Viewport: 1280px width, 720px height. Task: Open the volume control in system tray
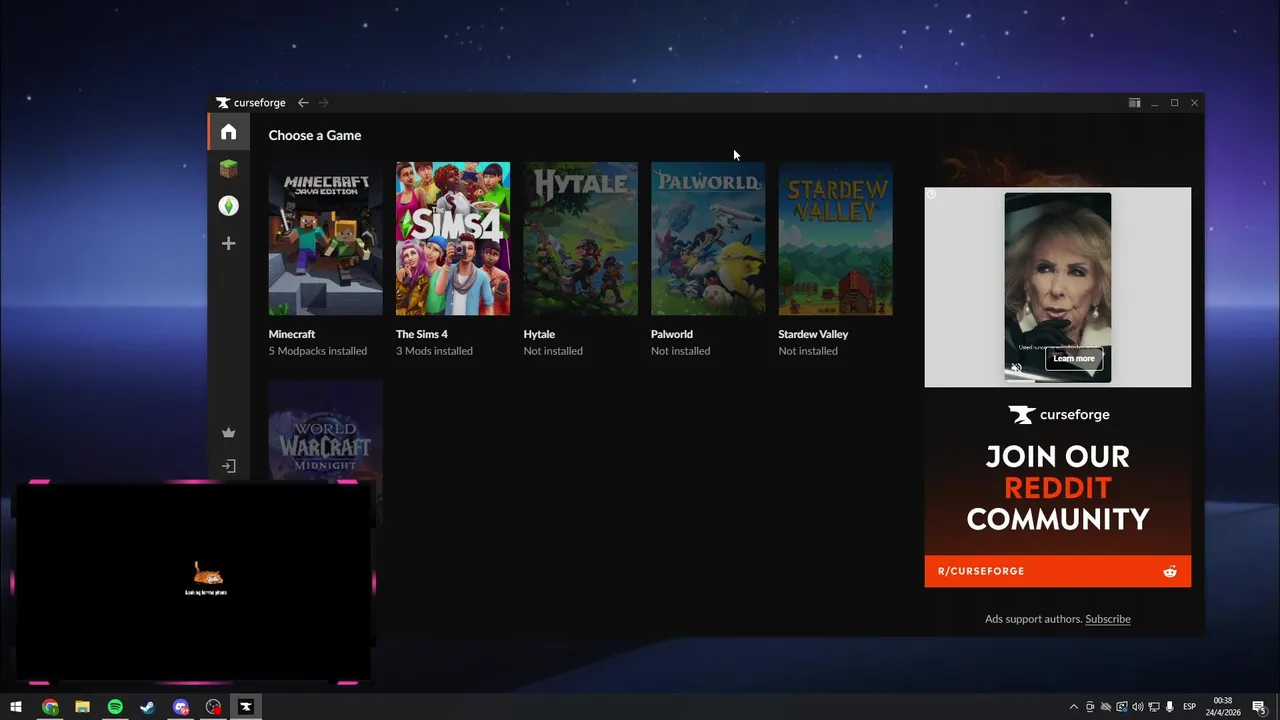(x=1138, y=707)
